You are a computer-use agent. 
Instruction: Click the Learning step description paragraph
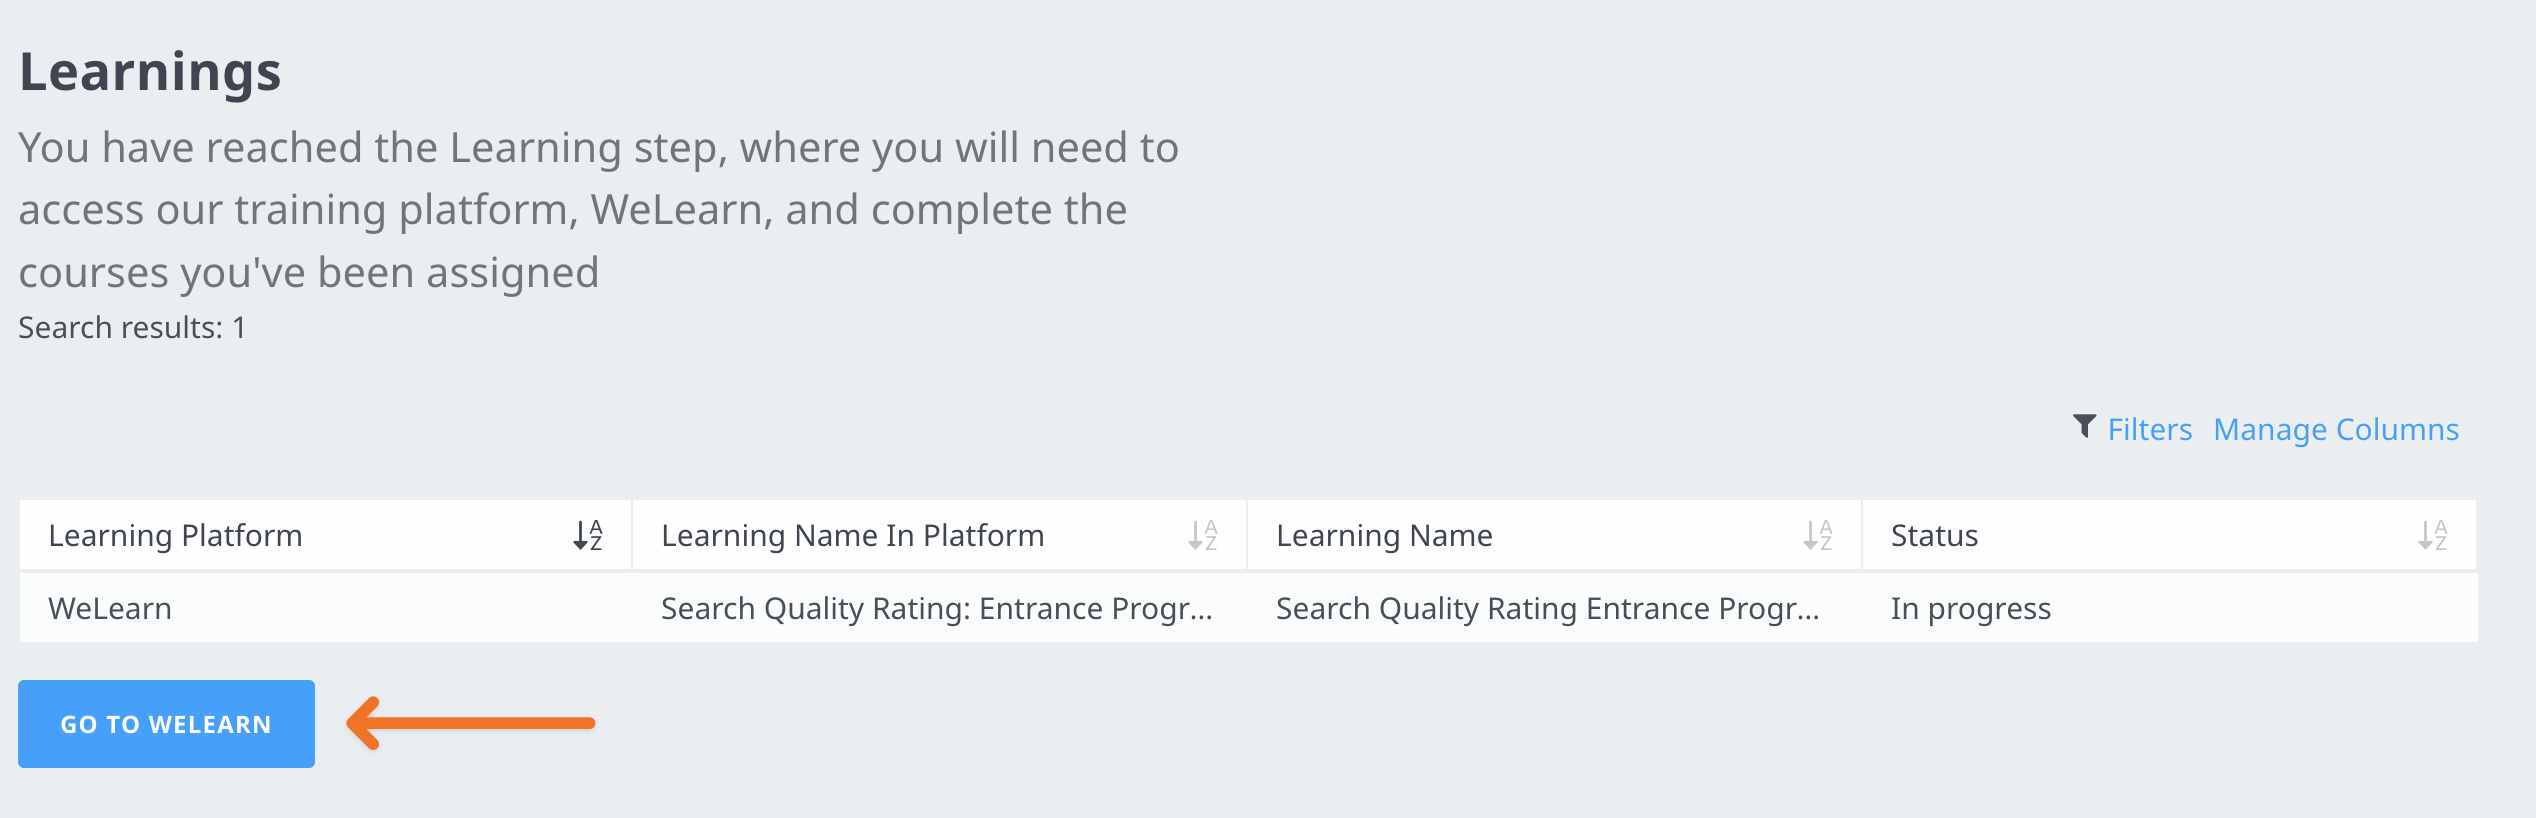tap(598, 209)
